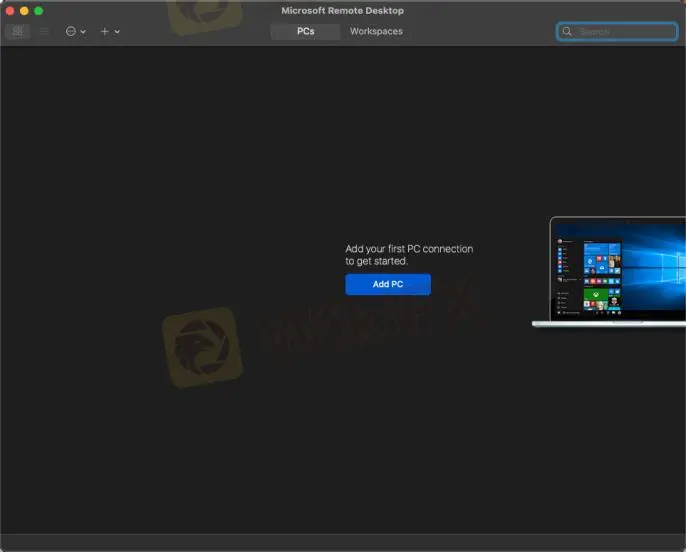This screenshot has width=686, height=552.
Task: Switch to list view layout
Action: coord(43,32)
